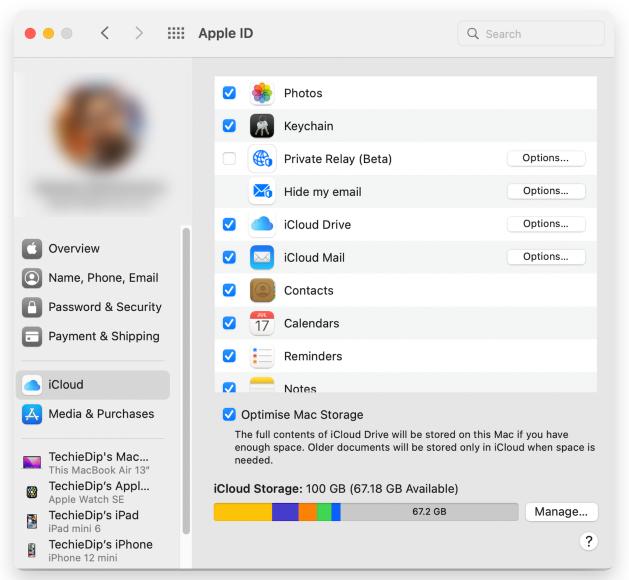Go forward with the right chevron
The image size is (629, 580).
coord(139,33)
